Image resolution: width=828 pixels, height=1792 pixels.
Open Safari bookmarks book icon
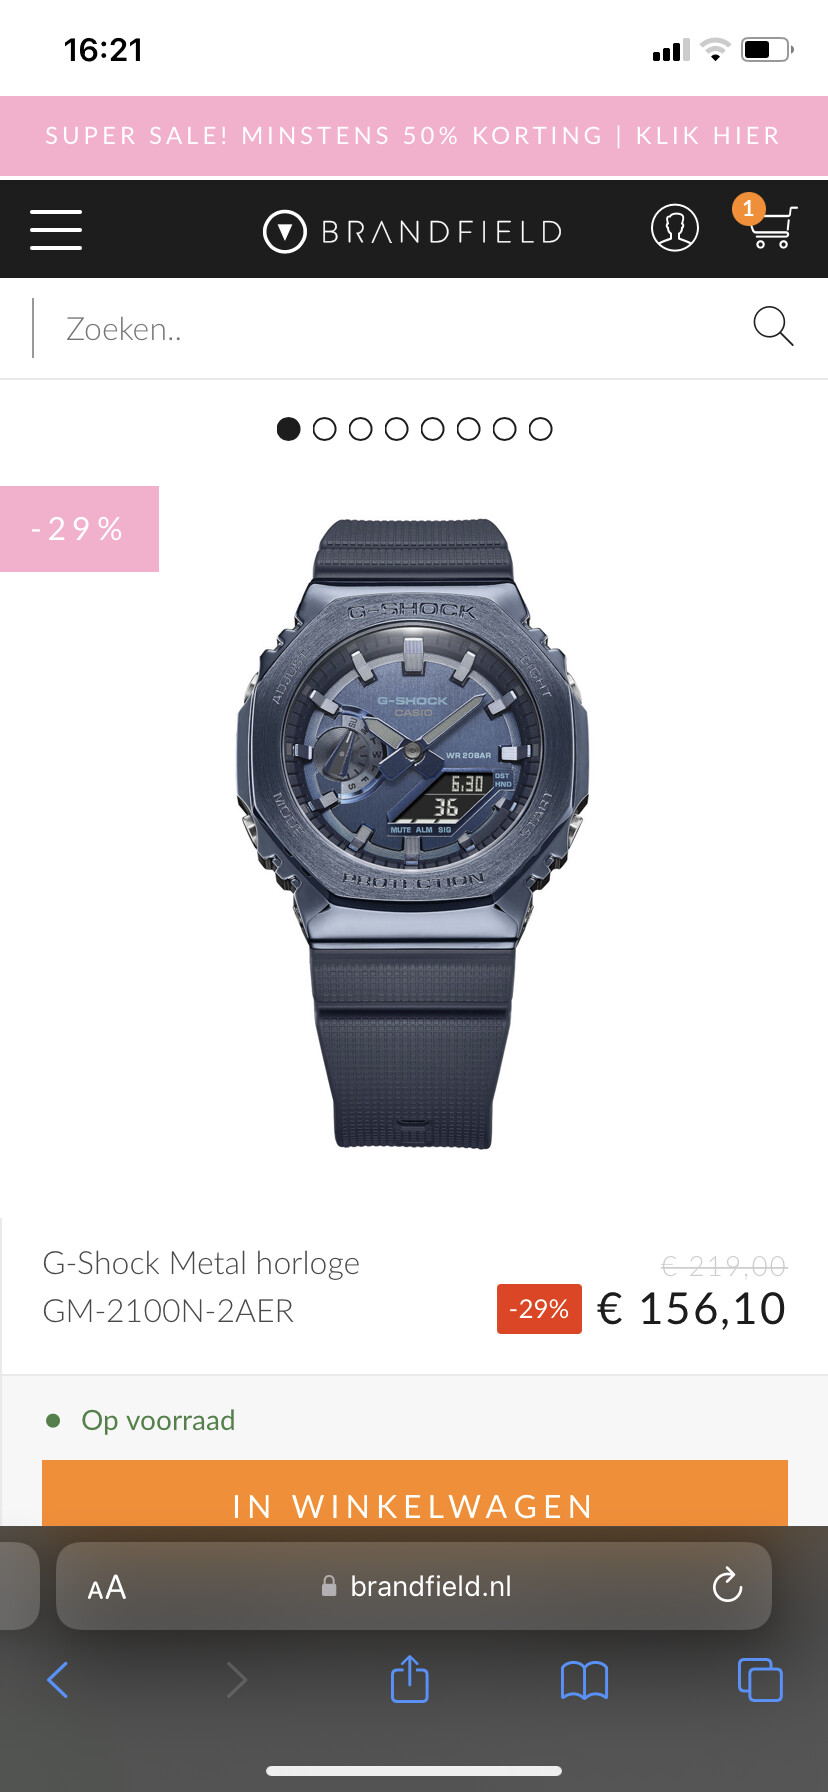click(584, 1680)
